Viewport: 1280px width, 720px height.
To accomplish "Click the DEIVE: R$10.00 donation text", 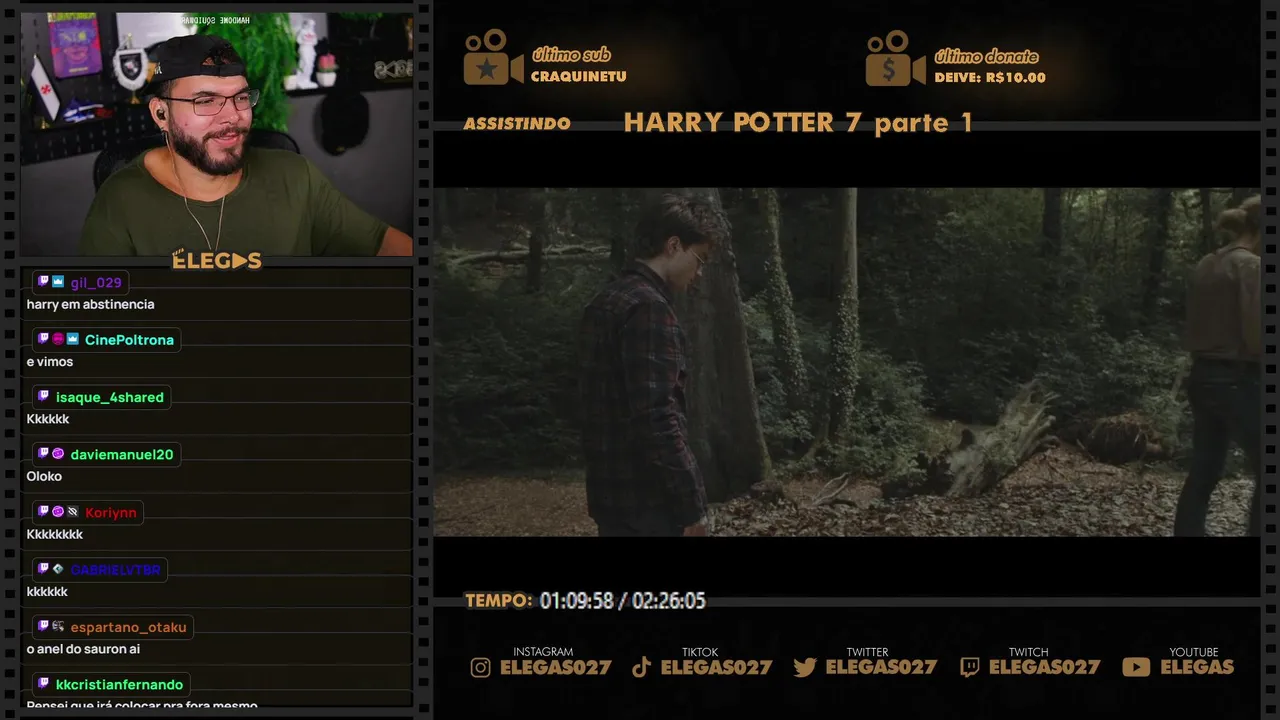I will tap(990, 78).
